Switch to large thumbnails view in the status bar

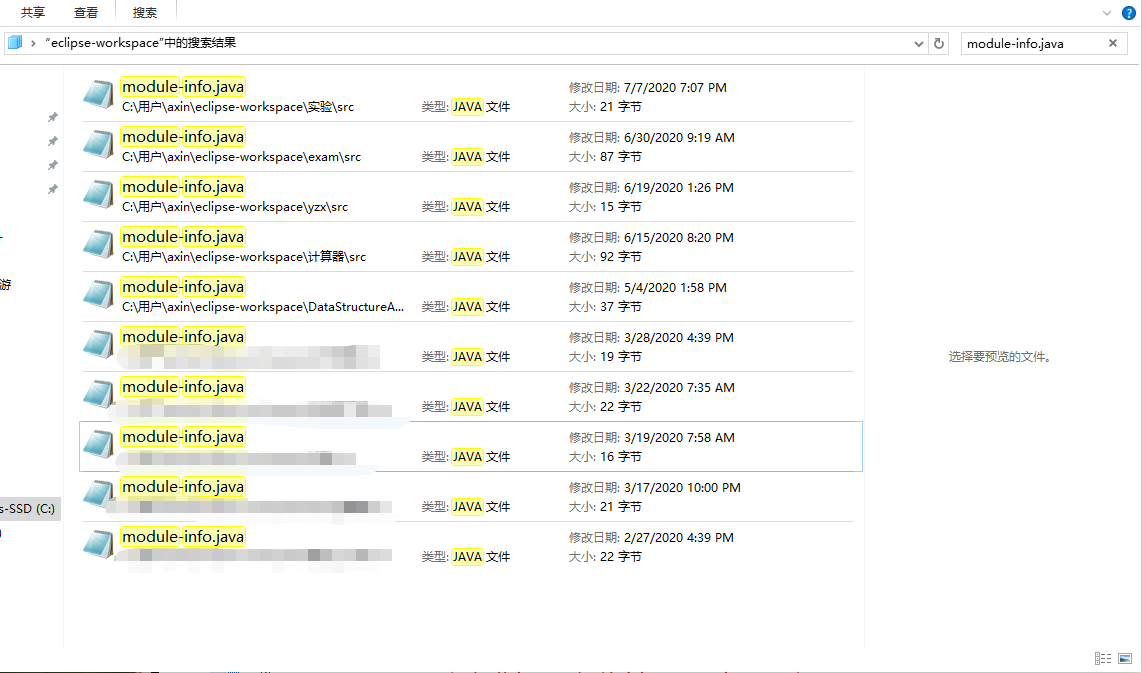point(1125,658)
